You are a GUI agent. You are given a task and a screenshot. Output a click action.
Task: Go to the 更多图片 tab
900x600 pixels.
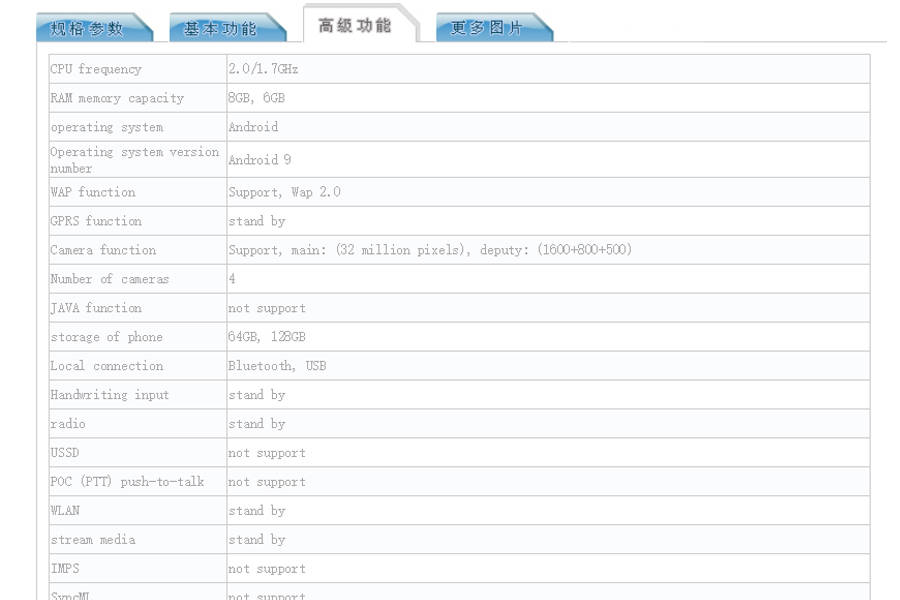(487, 29)
